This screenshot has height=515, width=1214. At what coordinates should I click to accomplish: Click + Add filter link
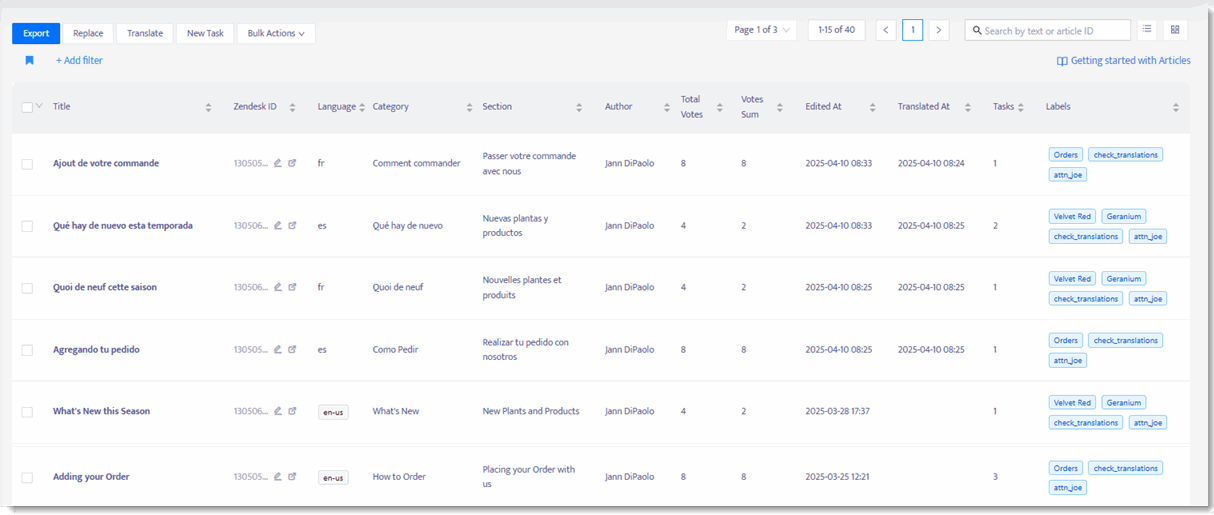79,61
